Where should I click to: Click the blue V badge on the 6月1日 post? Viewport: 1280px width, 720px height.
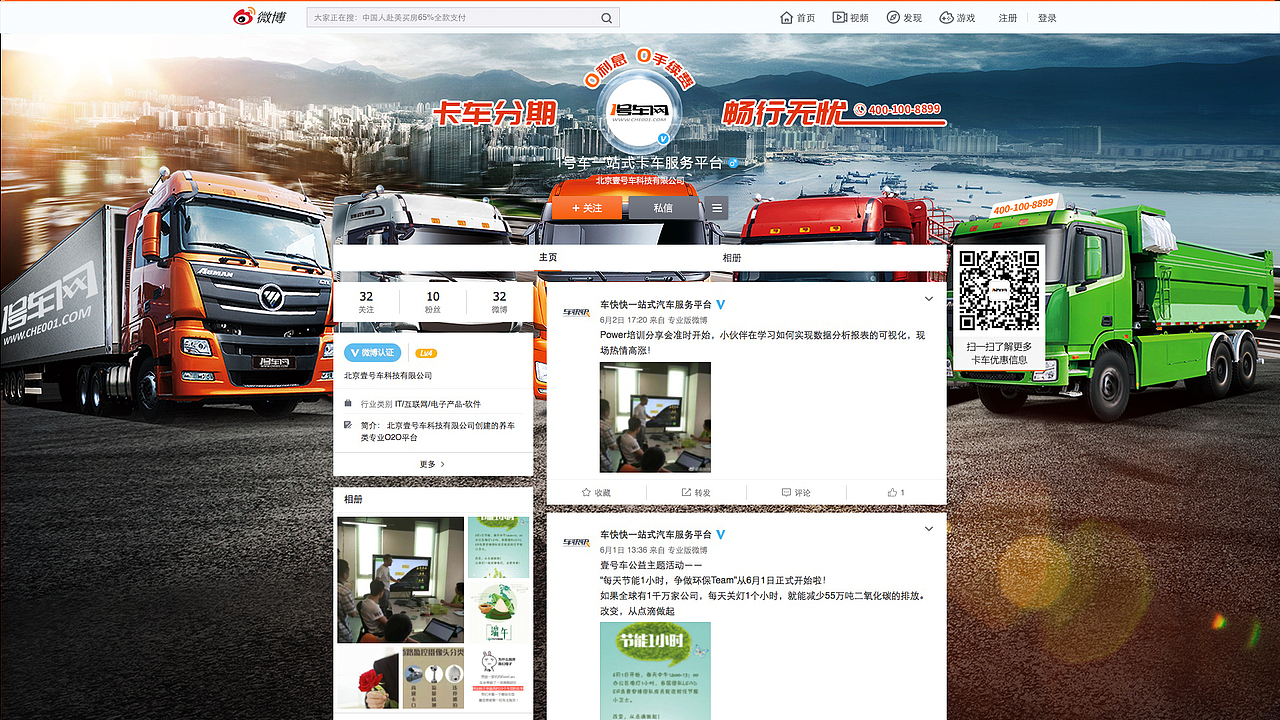720,535
